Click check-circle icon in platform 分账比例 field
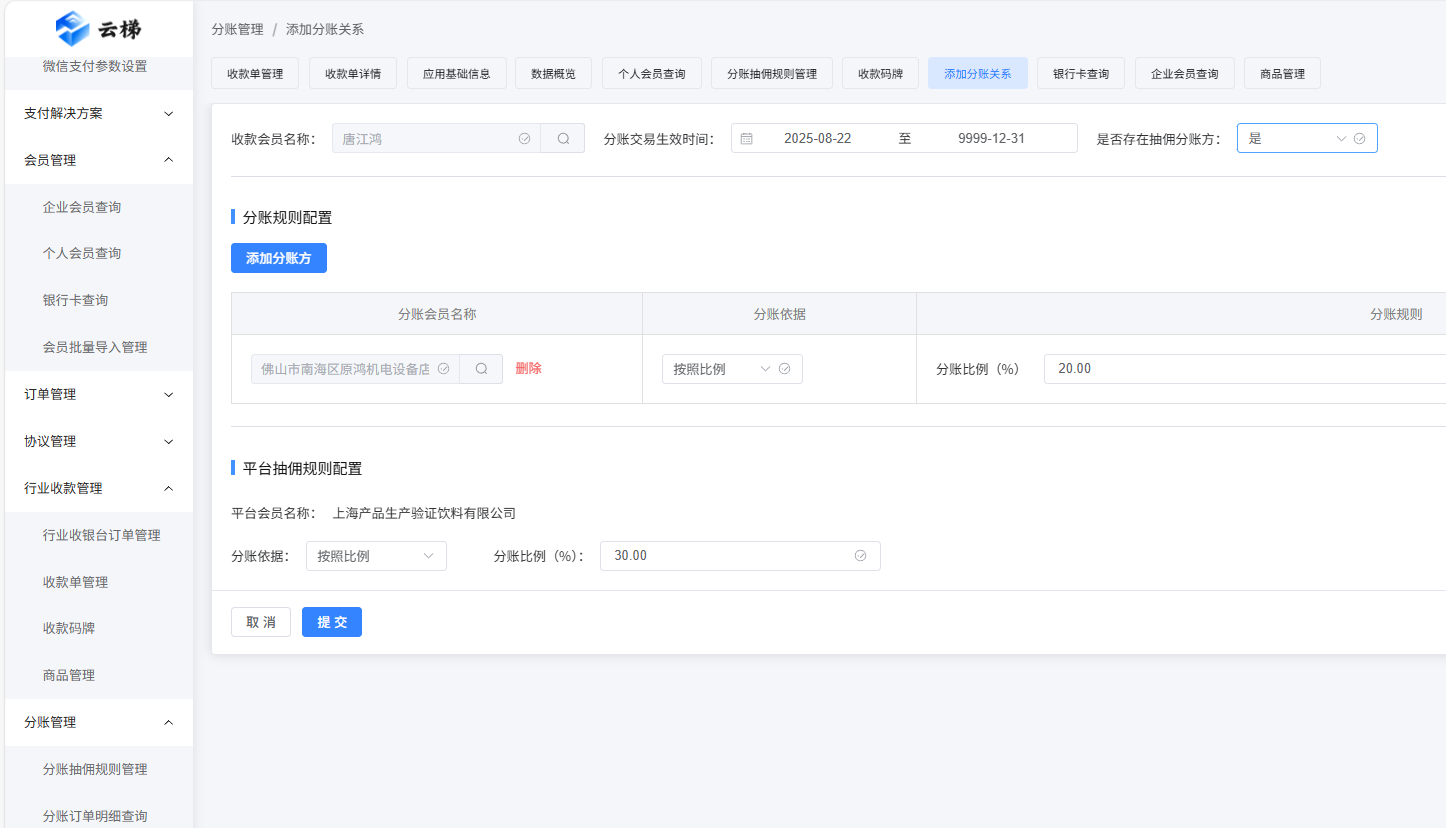 point(860,556)
